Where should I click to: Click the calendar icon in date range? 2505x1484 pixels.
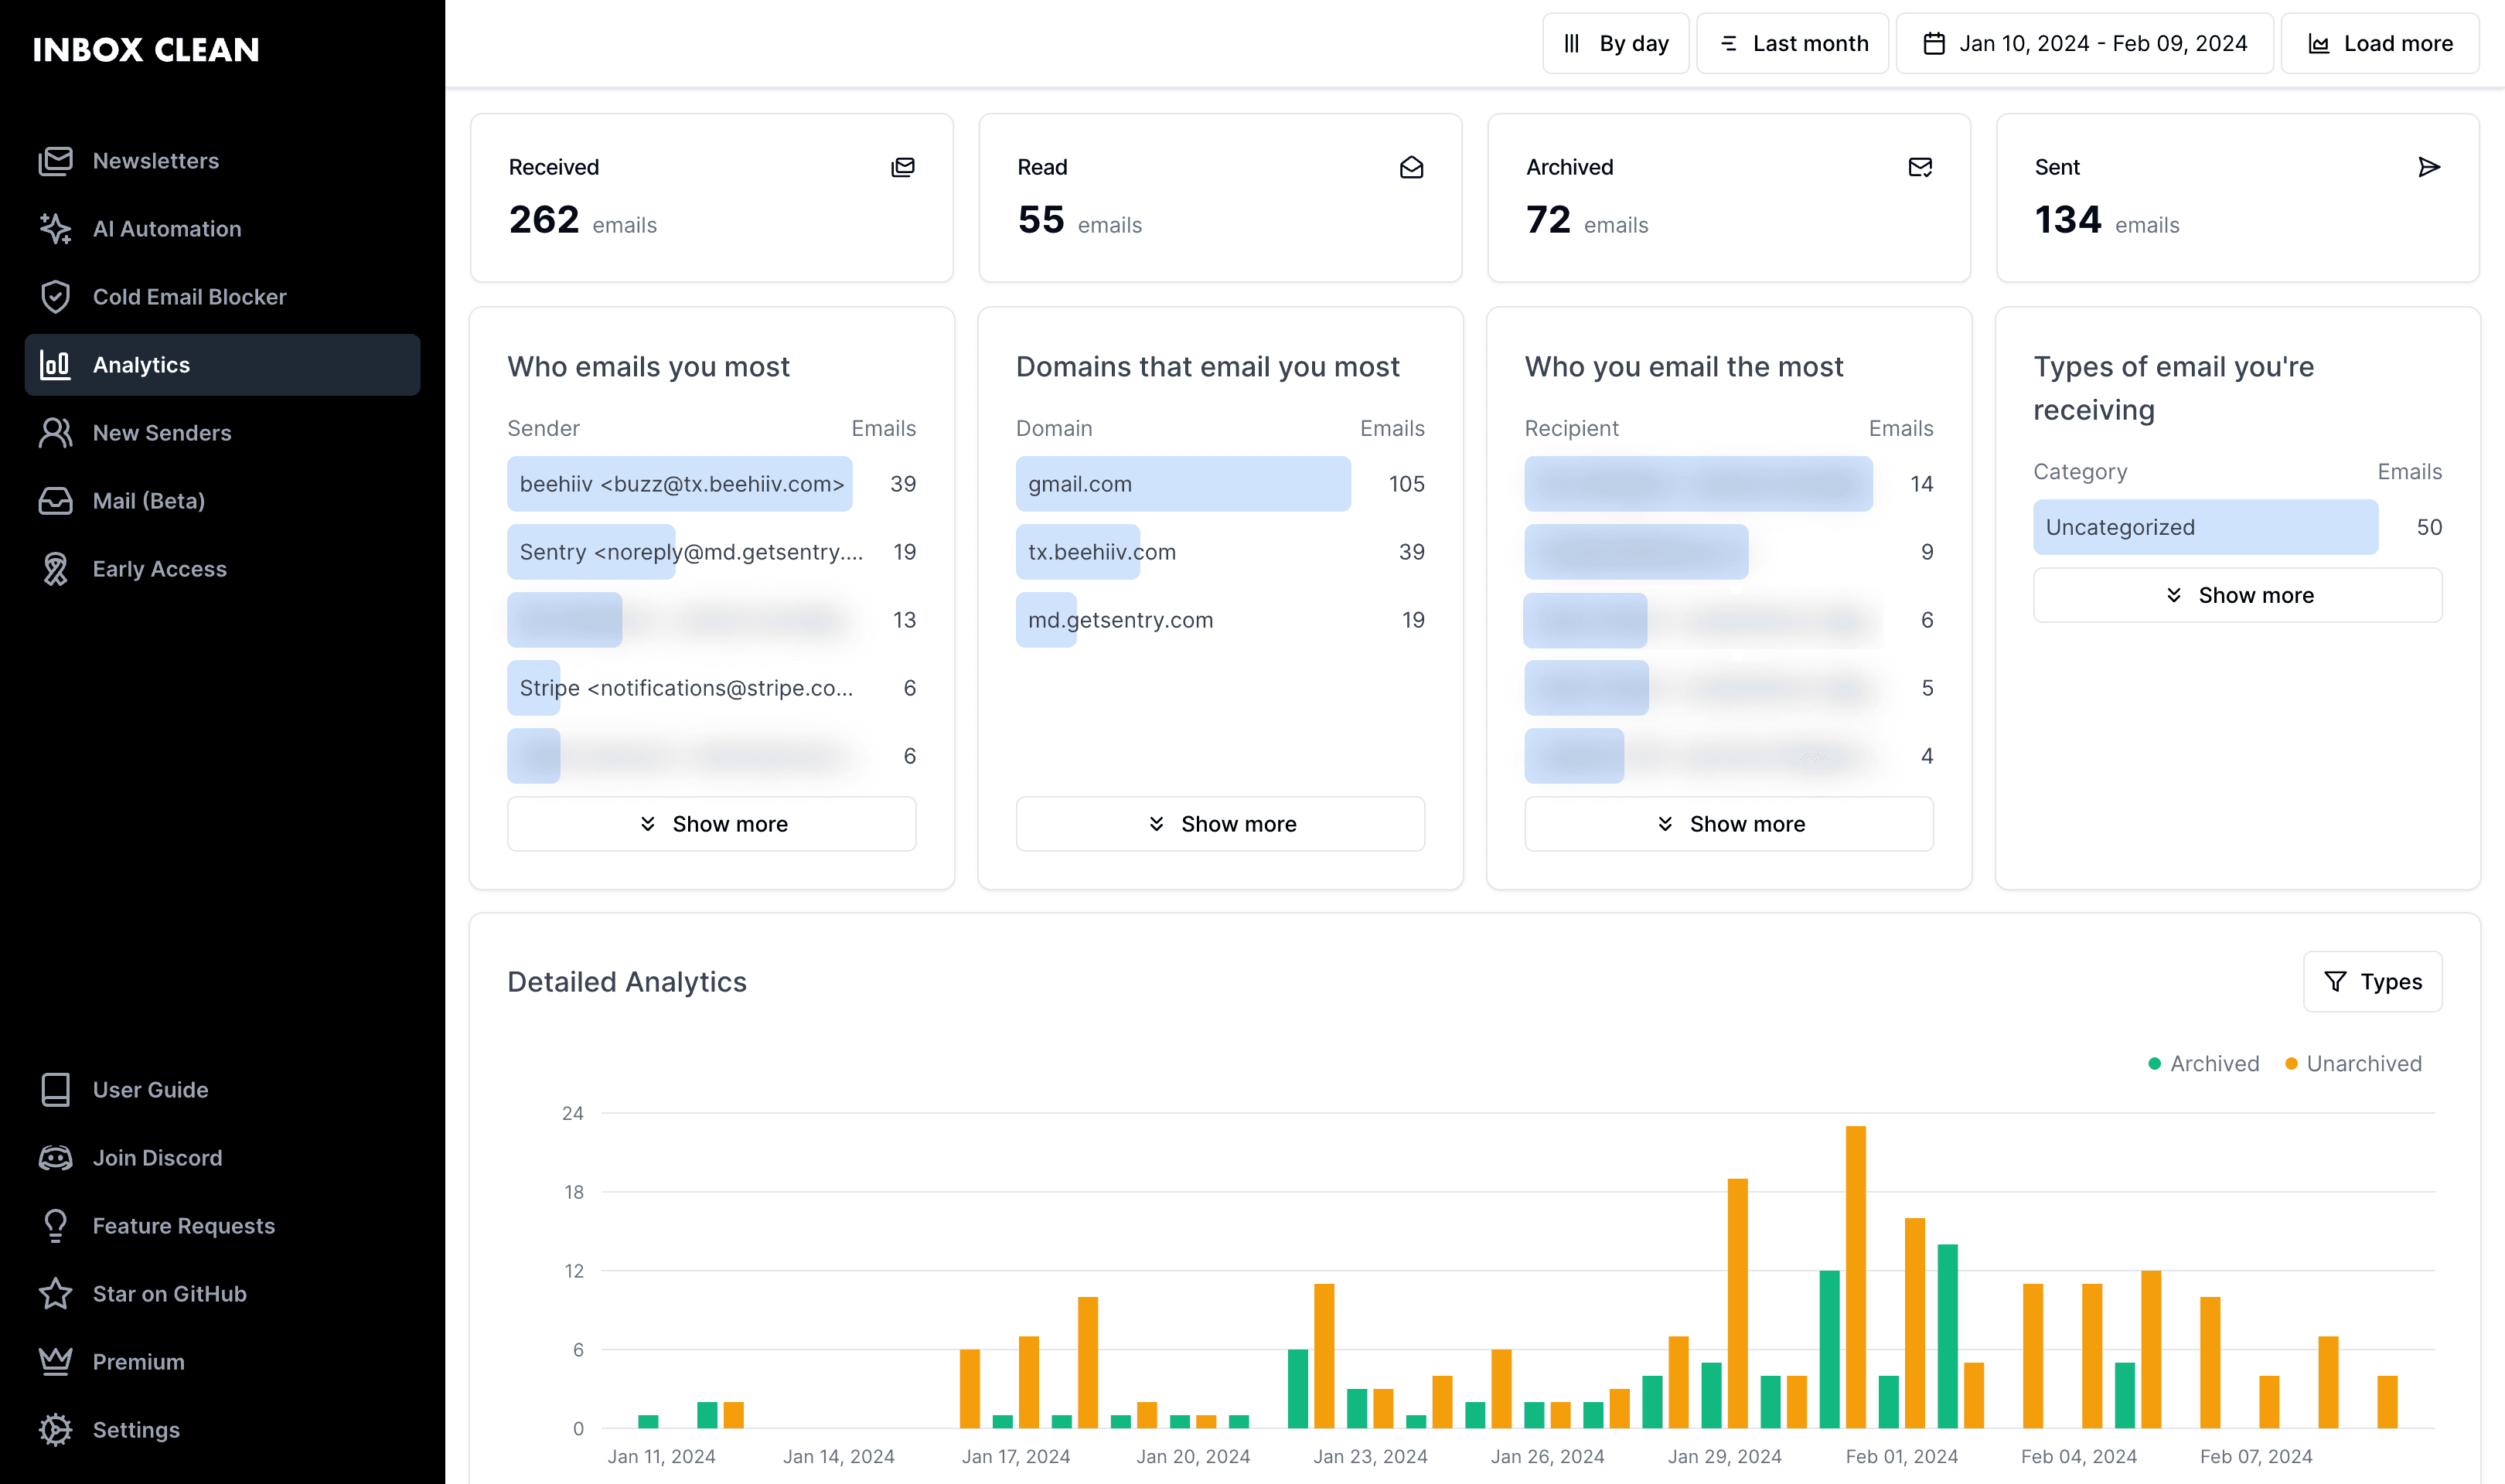point(1934,44)
